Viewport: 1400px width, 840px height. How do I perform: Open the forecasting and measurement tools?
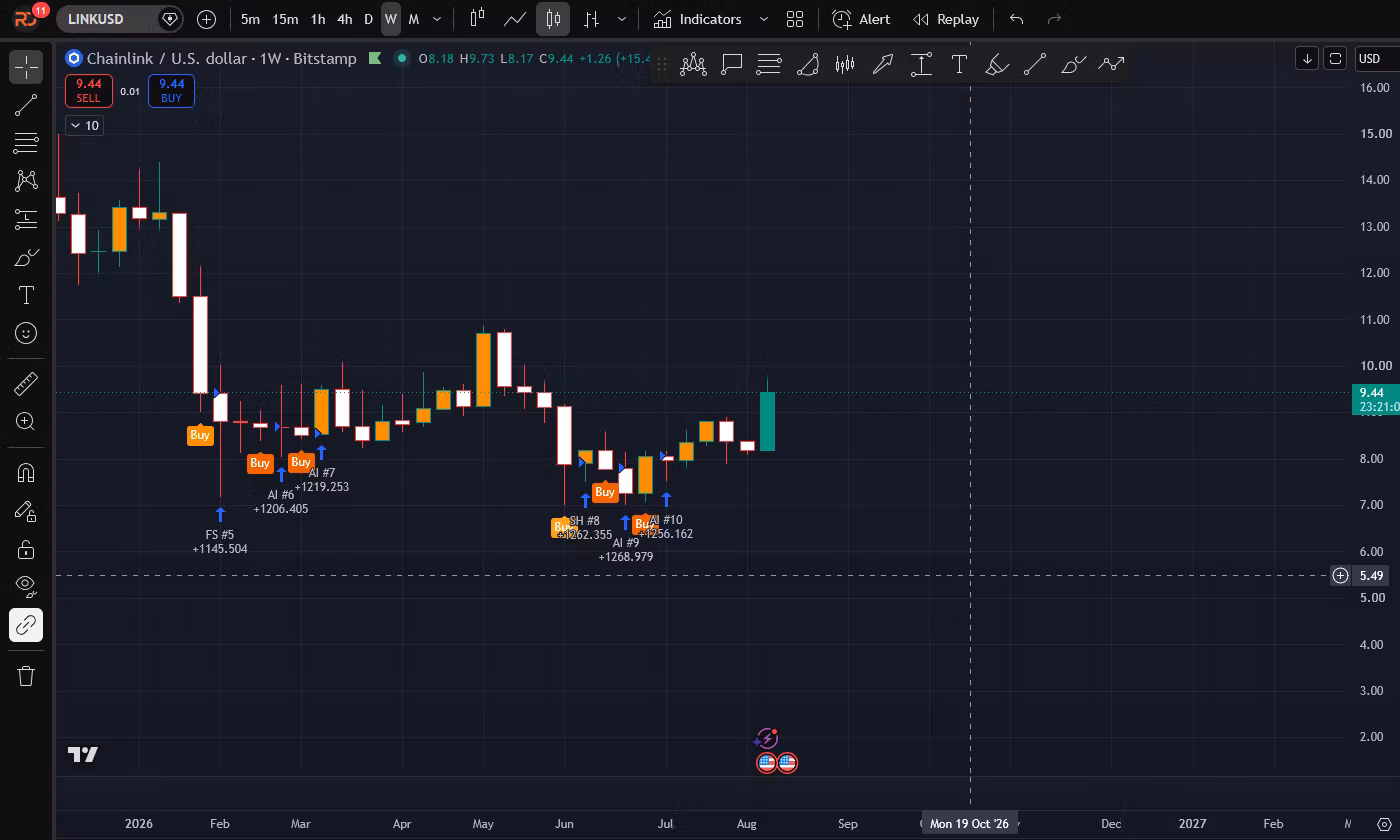click(26, 219)
